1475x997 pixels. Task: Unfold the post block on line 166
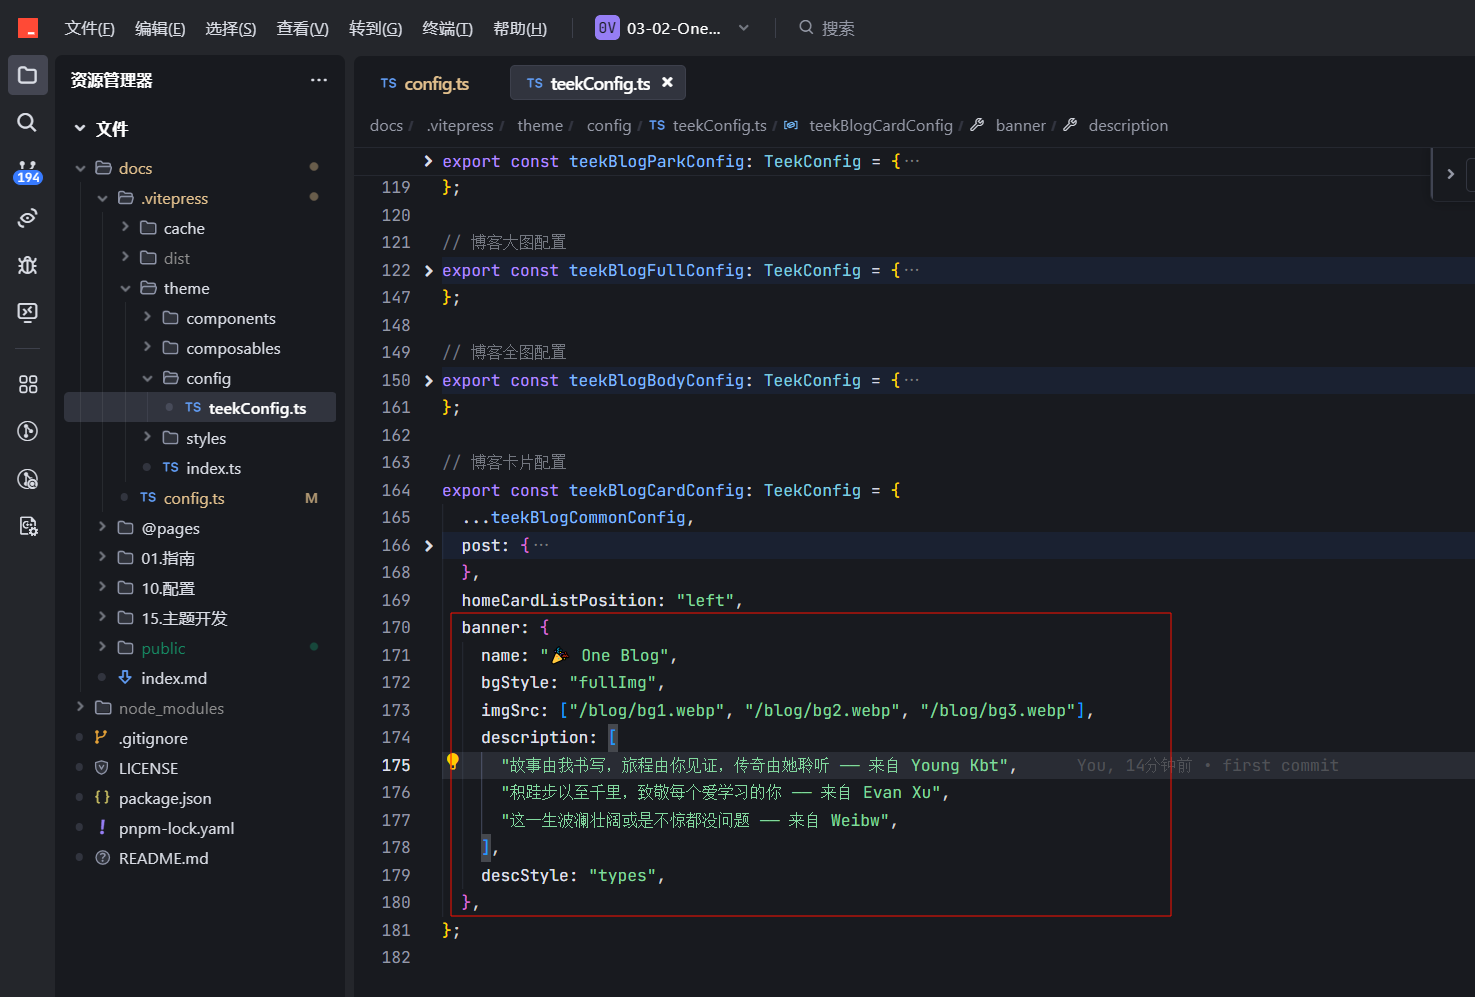coord(429,546)
